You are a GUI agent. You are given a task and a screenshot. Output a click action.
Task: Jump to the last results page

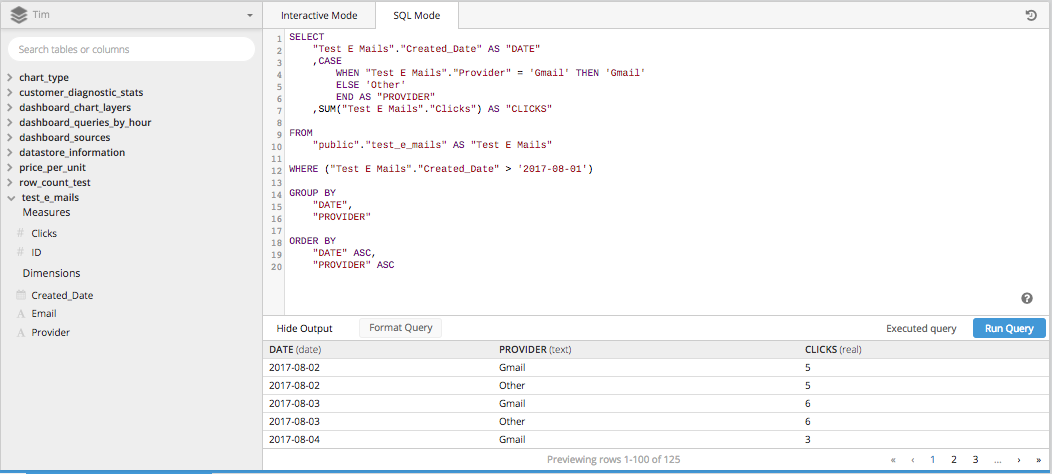tap(1038, 460)
